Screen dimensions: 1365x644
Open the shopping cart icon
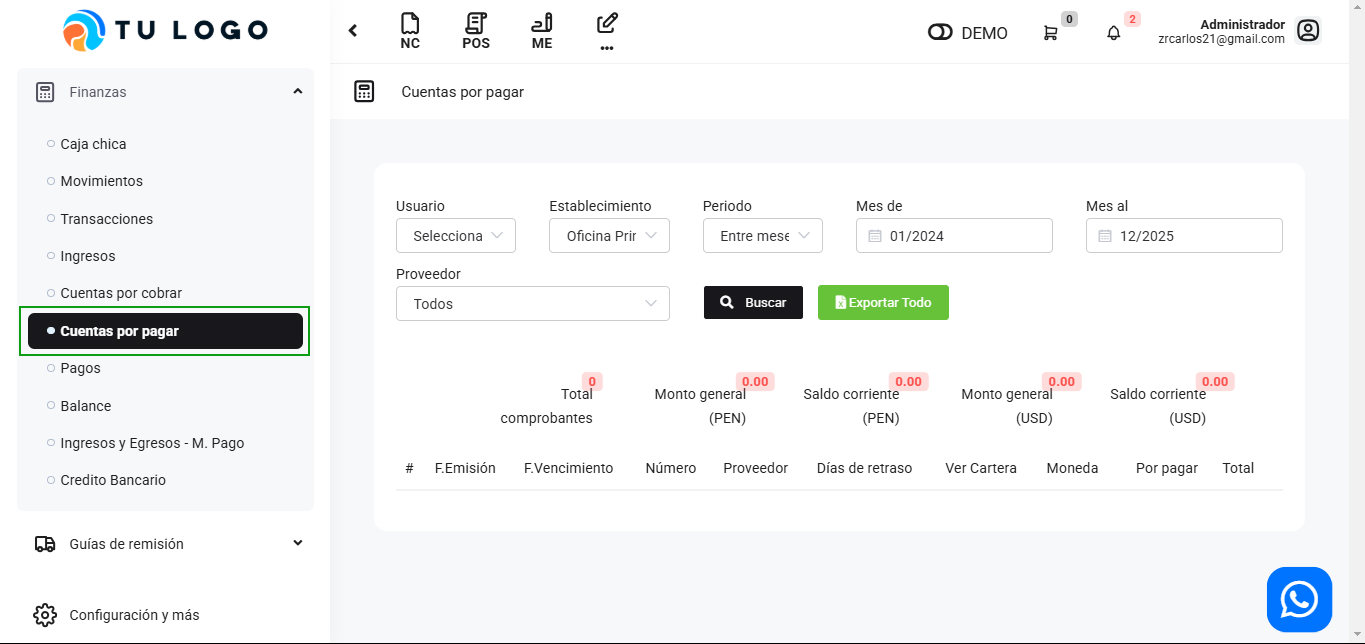point(1050,33)
